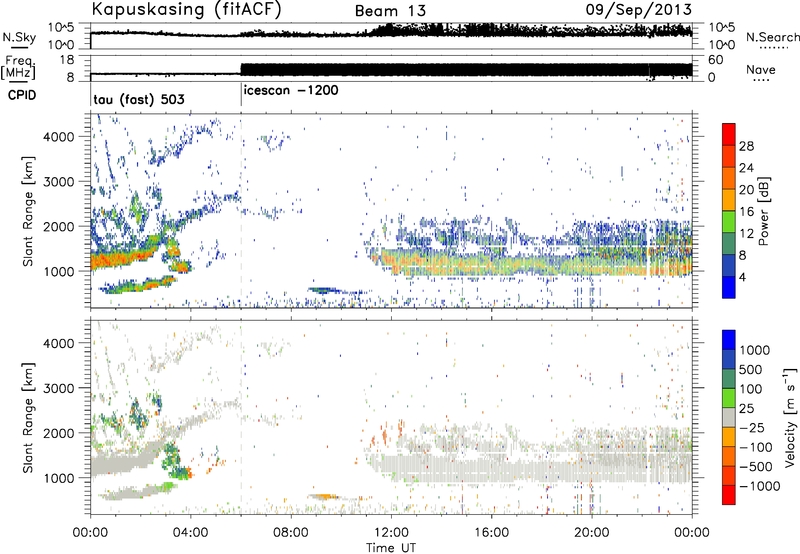Click the blue top of Velocity color bar
This screenshot has width=800, height=554.
[x=729, y=340]
